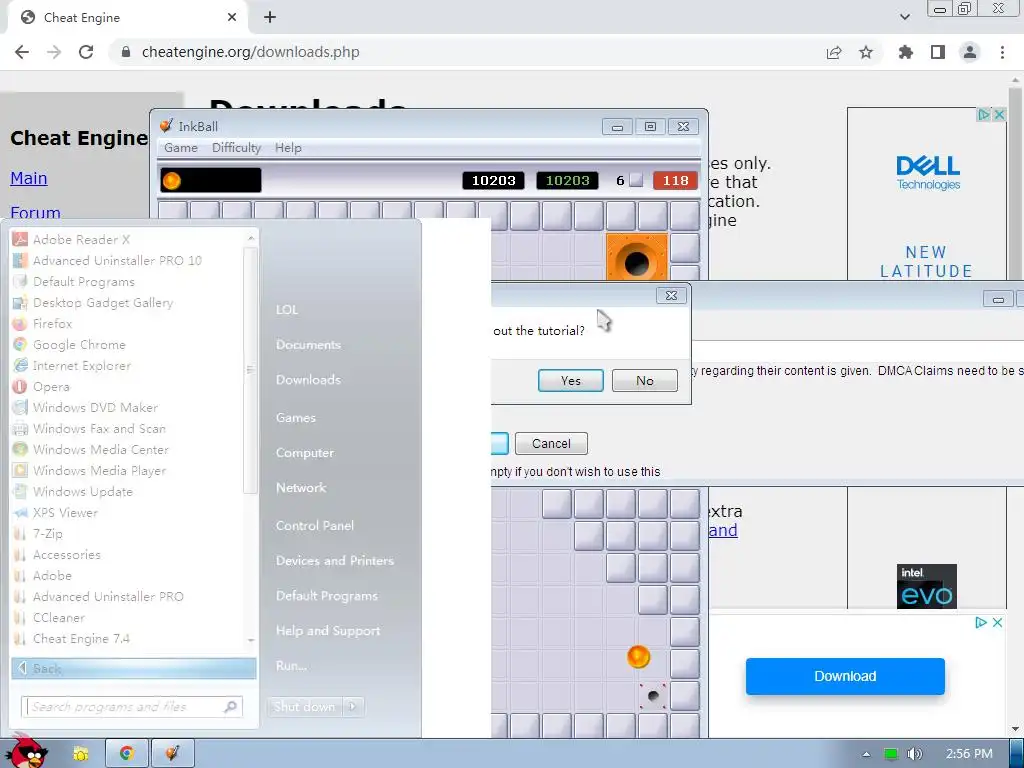The width and height of the screenshot is (1024, 768).
Task: Show hidden system tray icons arrow
Action: tap(866, 754)
